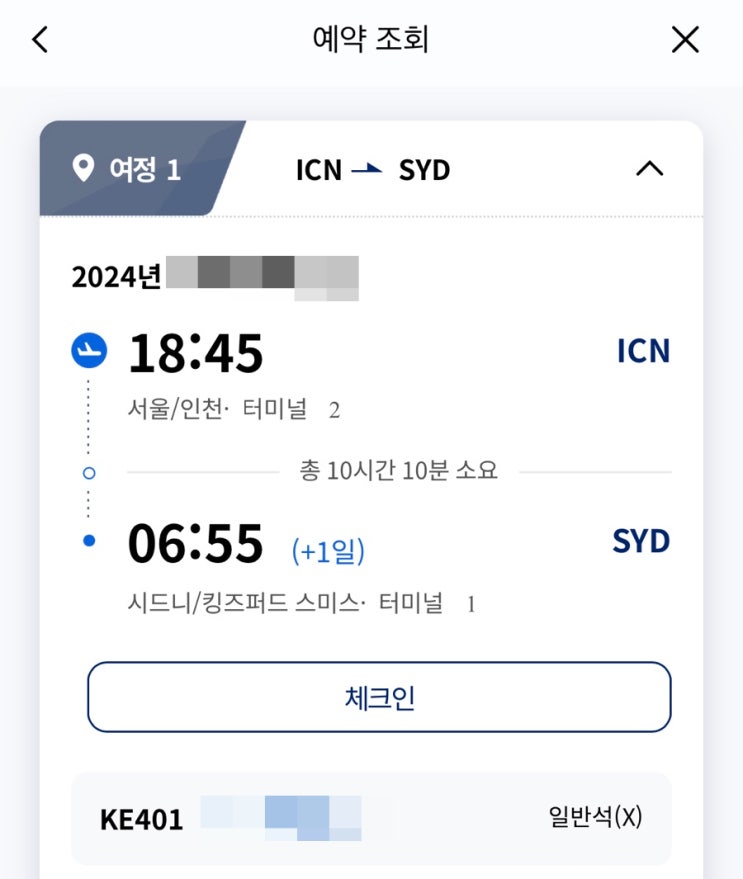
Task: Tap the blue arrival dot marker
Action: point(89,541)
